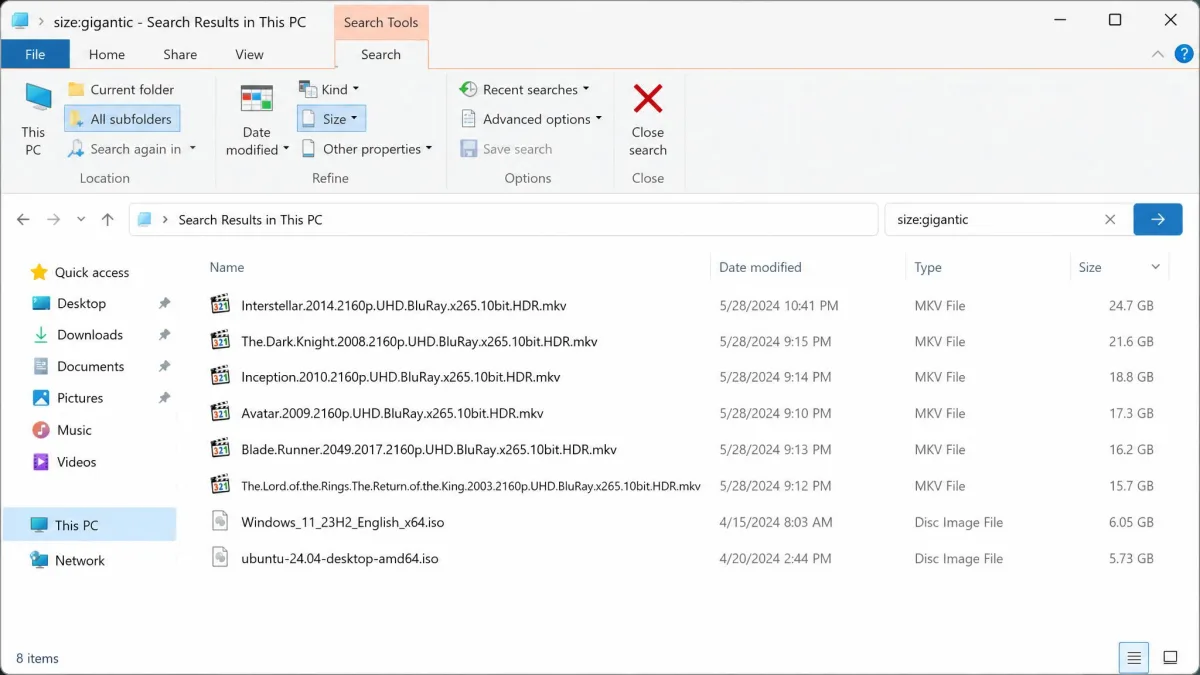Open Pictures in navigation pane

[x=68, y=398]
